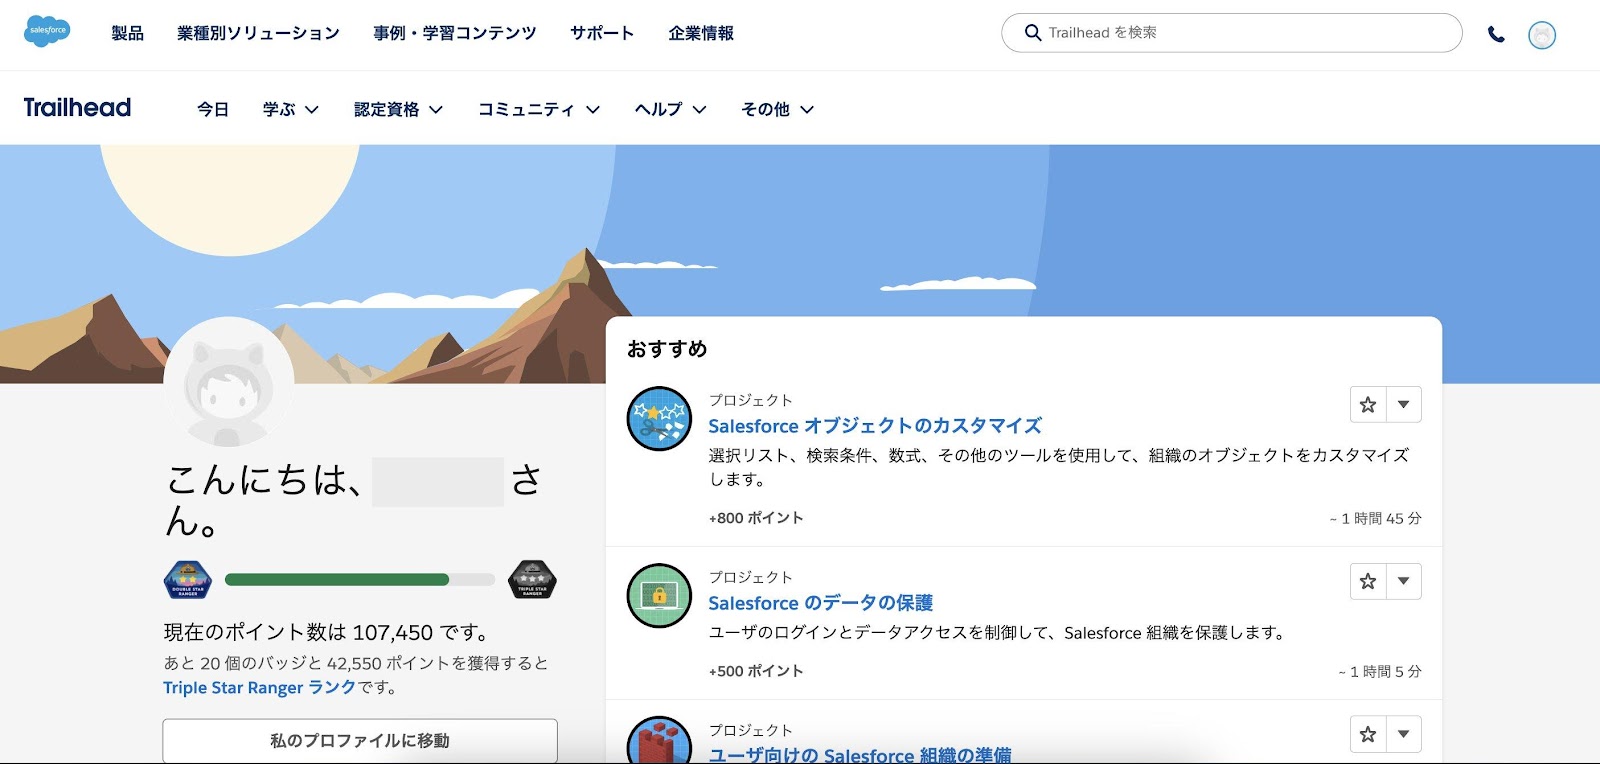Viewport: 1600px width, 764px height.
Task: Open the 業種別ソリューション menu
Action: coord(258,33)
